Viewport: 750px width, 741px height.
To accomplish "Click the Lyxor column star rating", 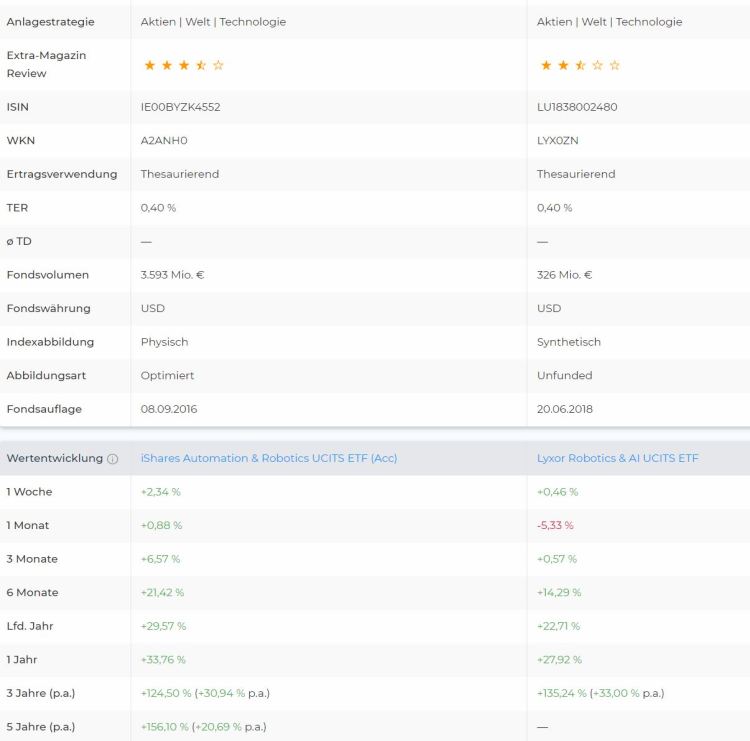I will pos(580,65).
